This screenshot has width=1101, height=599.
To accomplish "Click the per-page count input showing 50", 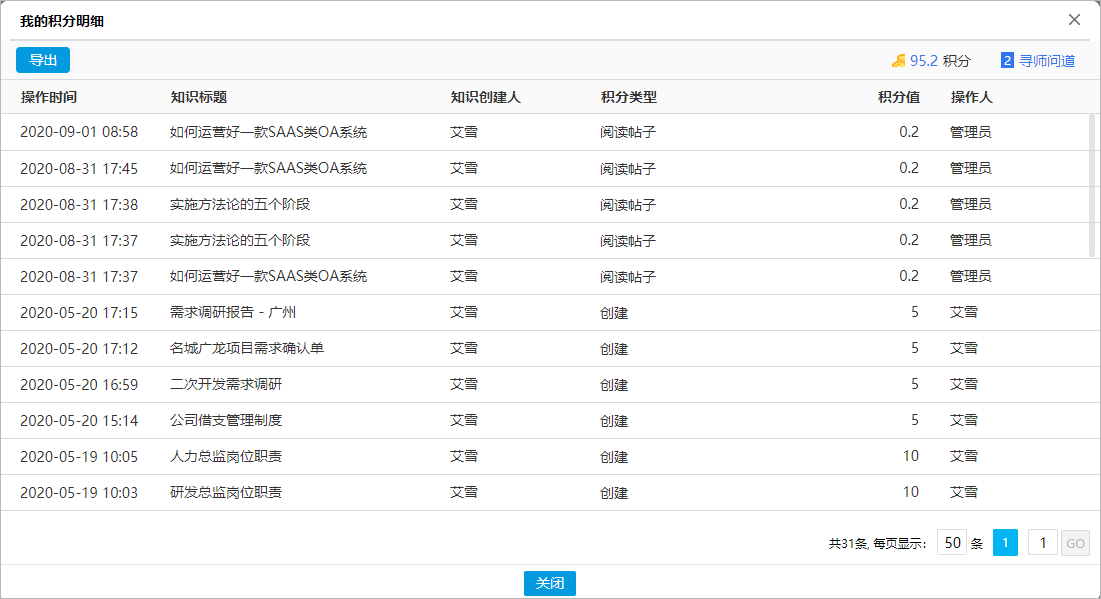I will click(x=951, y=542).
